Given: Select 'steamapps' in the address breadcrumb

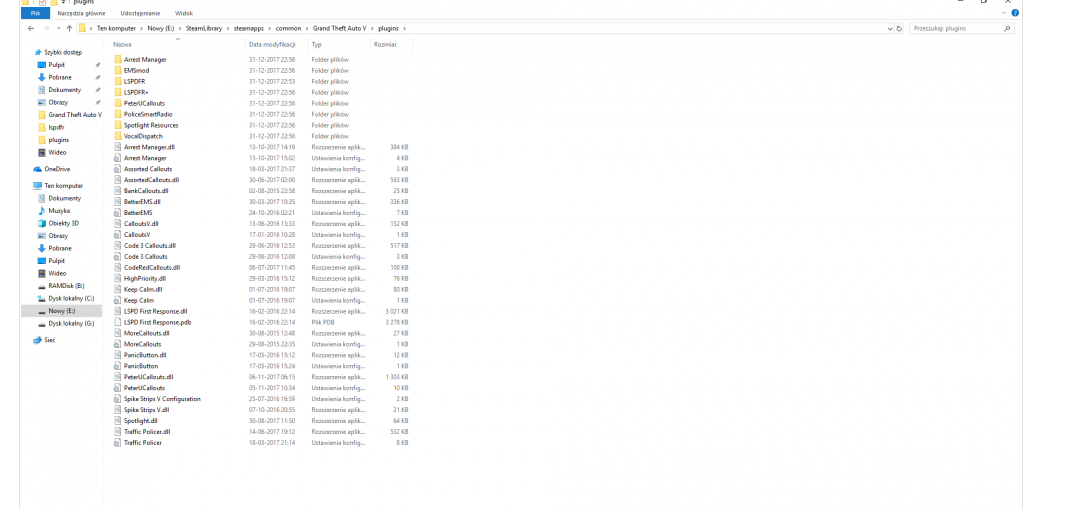Looking at the screenshot, I should click(x=248, y=28).
